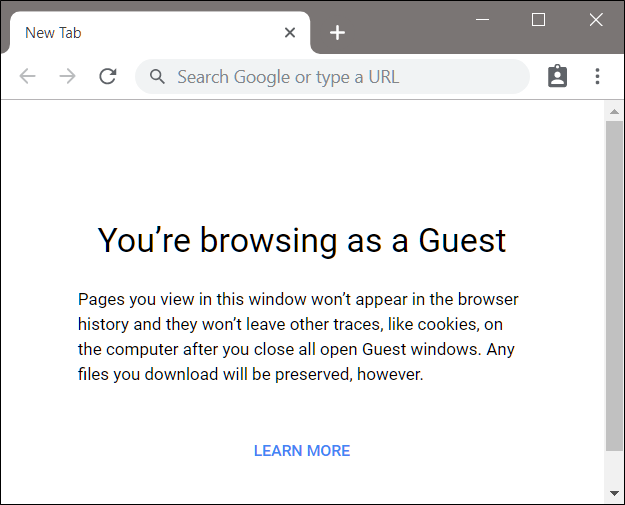
Task: Go back with the back arrow
Action: [x=27, y=77]
